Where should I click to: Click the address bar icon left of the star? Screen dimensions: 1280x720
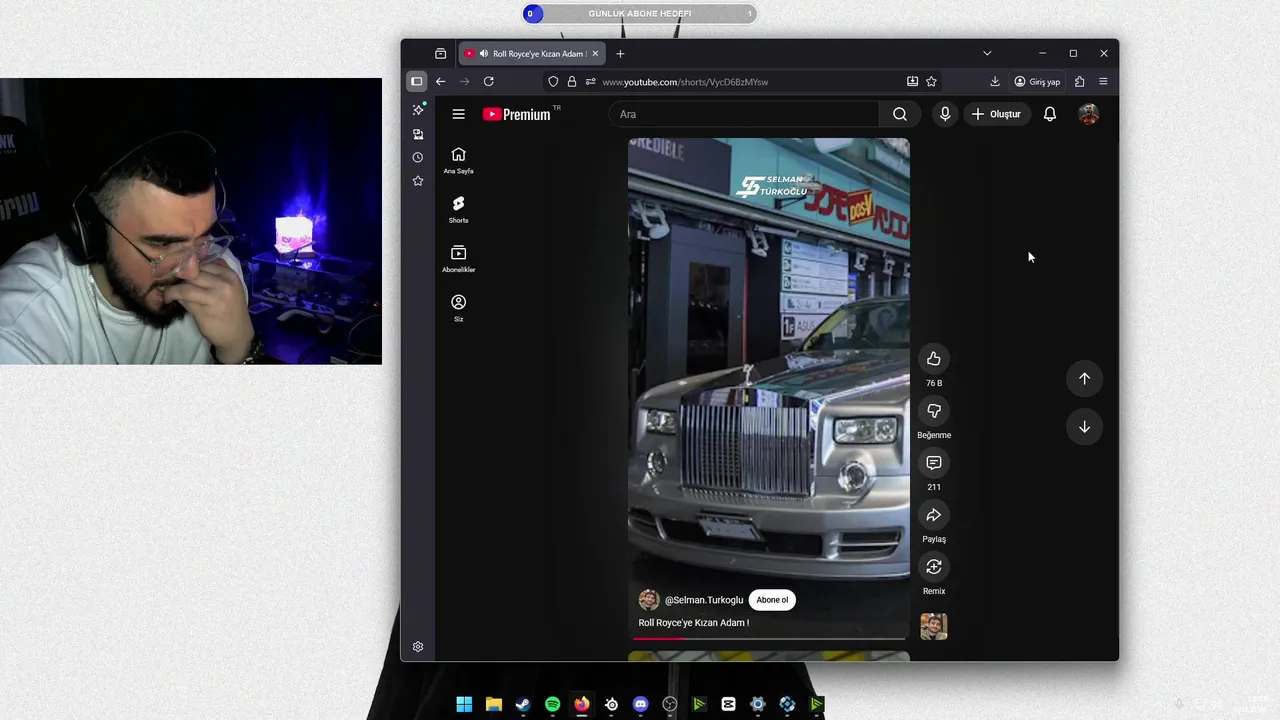tap(912, 82)
